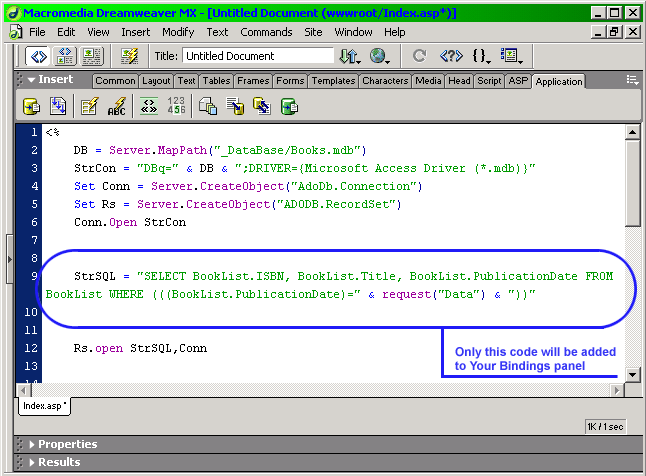This screenshot has width=646, height=476.
Task: Select the Frames insert tab
Action: pos(253,81)
